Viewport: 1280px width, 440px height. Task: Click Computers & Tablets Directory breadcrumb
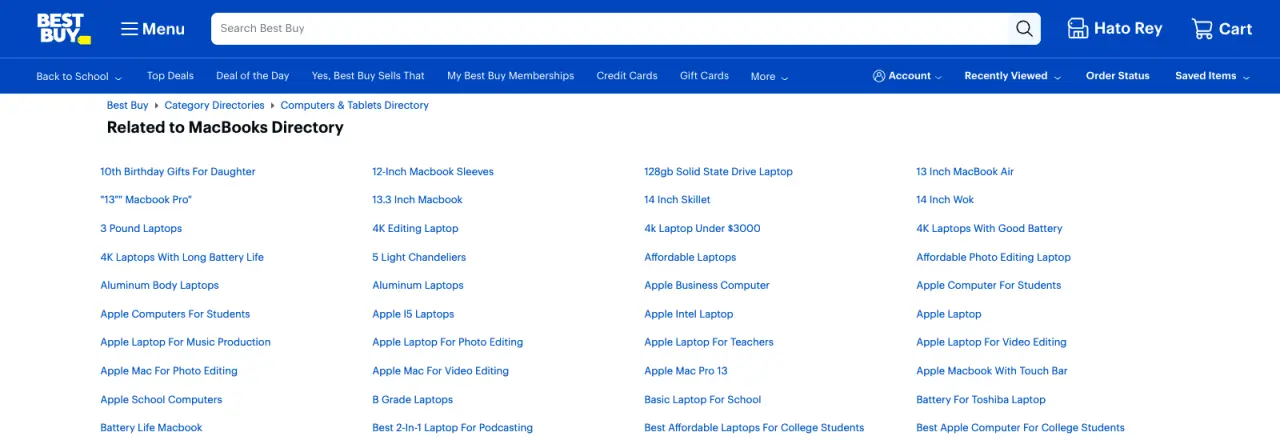[x=354, y=105]
